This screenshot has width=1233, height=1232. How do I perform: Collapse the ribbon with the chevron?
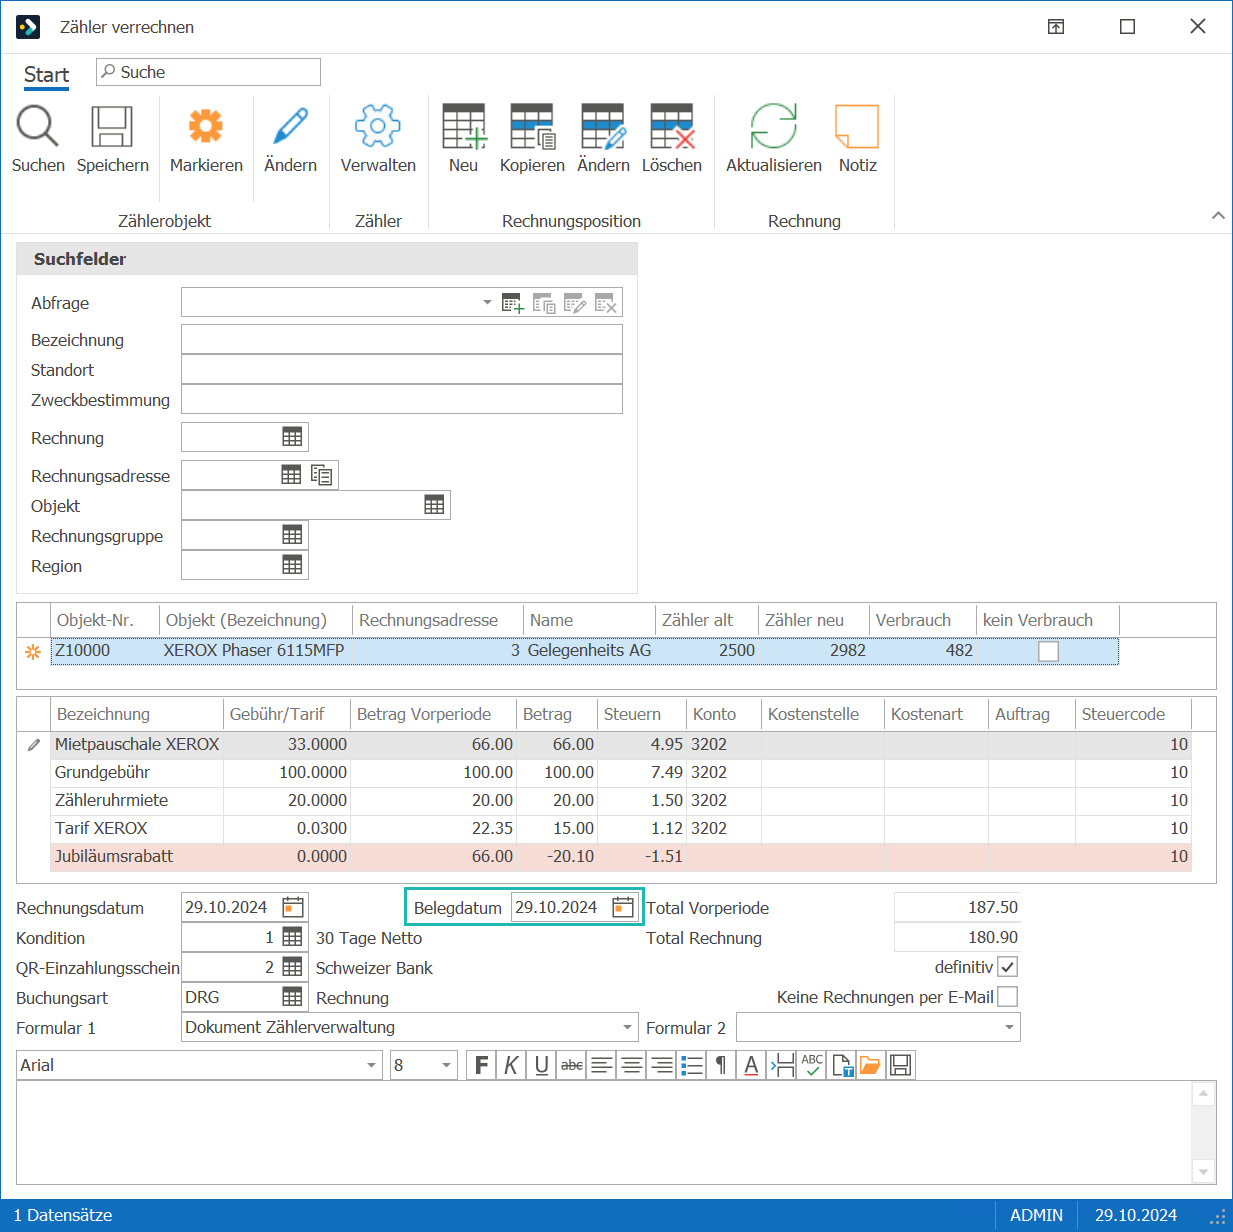pos(1218,215)
